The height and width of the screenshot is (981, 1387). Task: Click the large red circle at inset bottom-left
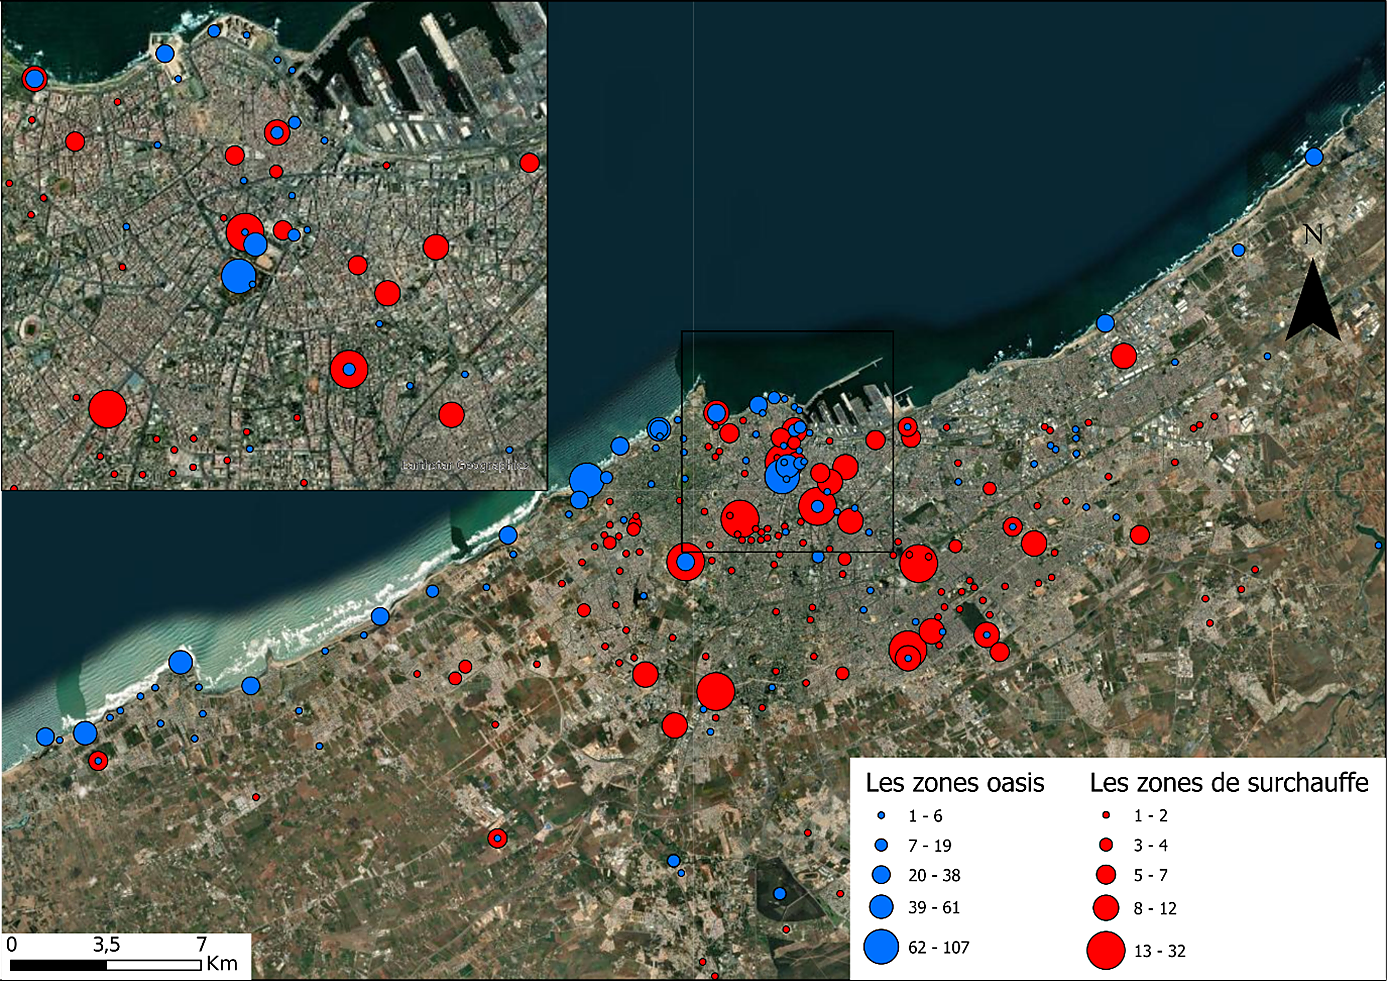108,409
